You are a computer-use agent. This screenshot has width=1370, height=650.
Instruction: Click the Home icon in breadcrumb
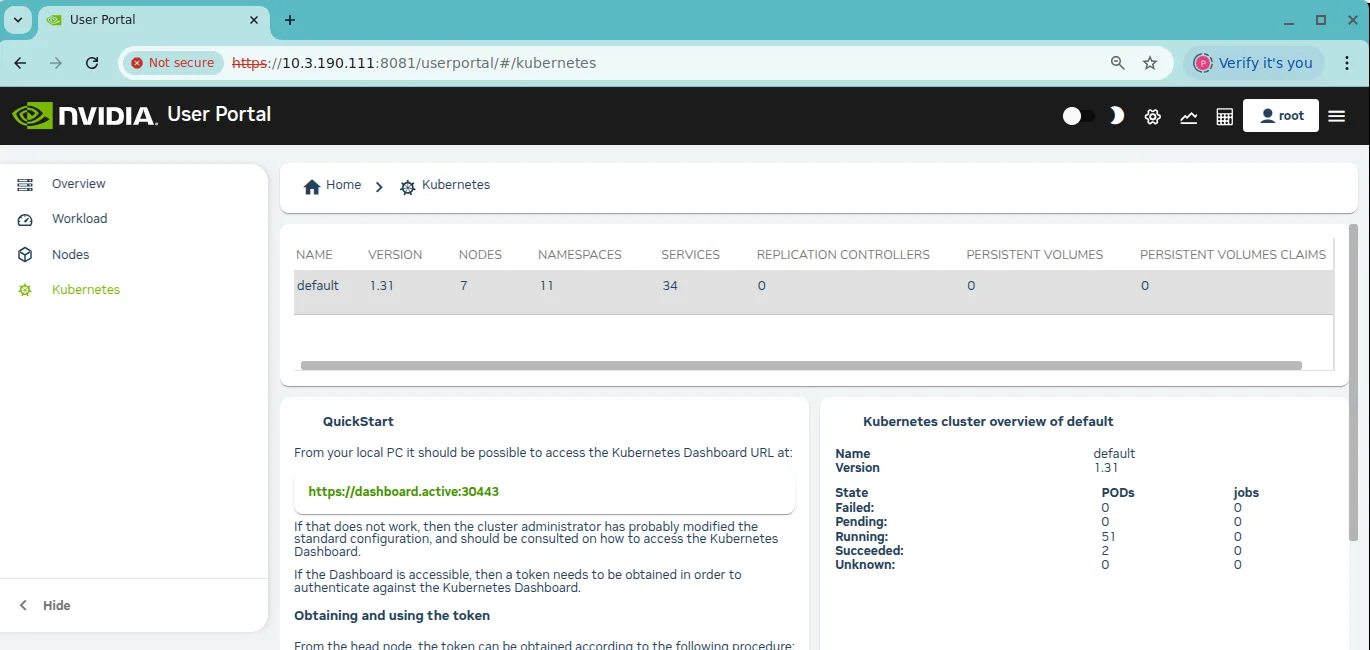pyautogui.click(x=312, y=187)
